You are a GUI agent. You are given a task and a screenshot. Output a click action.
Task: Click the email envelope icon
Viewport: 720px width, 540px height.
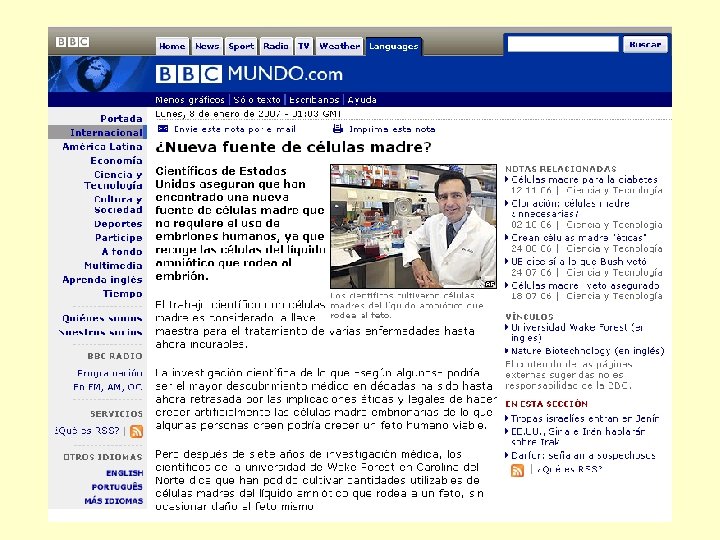click(x=163, y=129)
